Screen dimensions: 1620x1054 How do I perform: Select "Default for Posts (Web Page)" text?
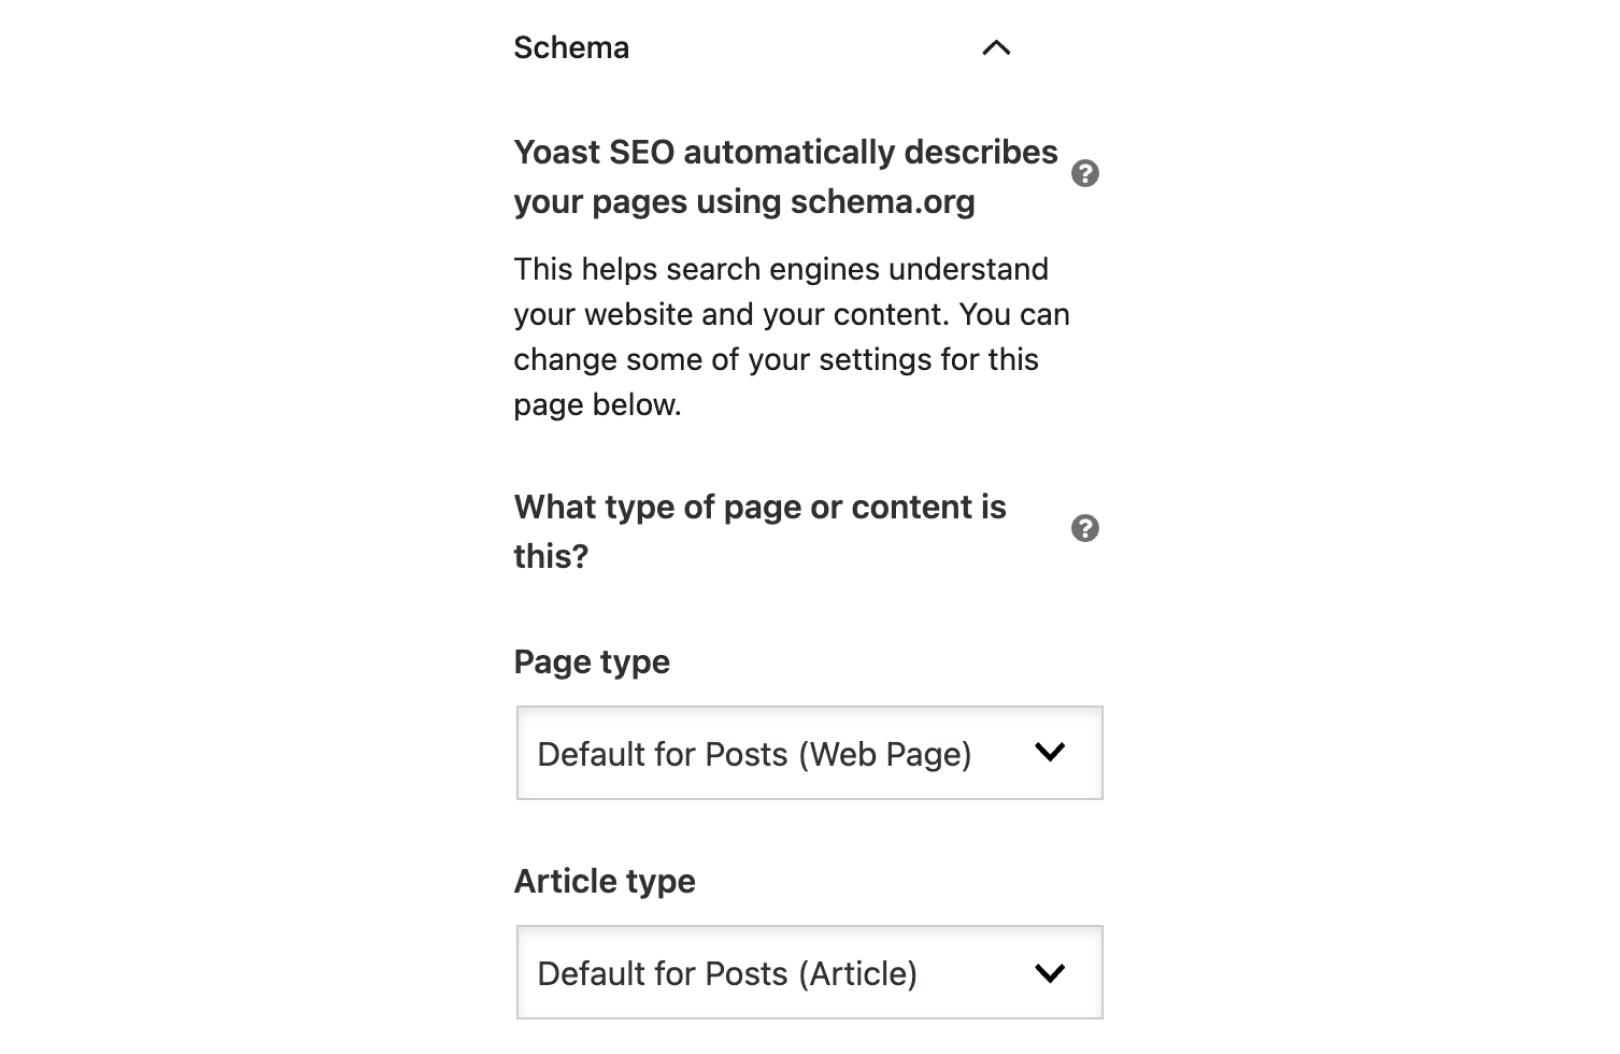[754, 754]
